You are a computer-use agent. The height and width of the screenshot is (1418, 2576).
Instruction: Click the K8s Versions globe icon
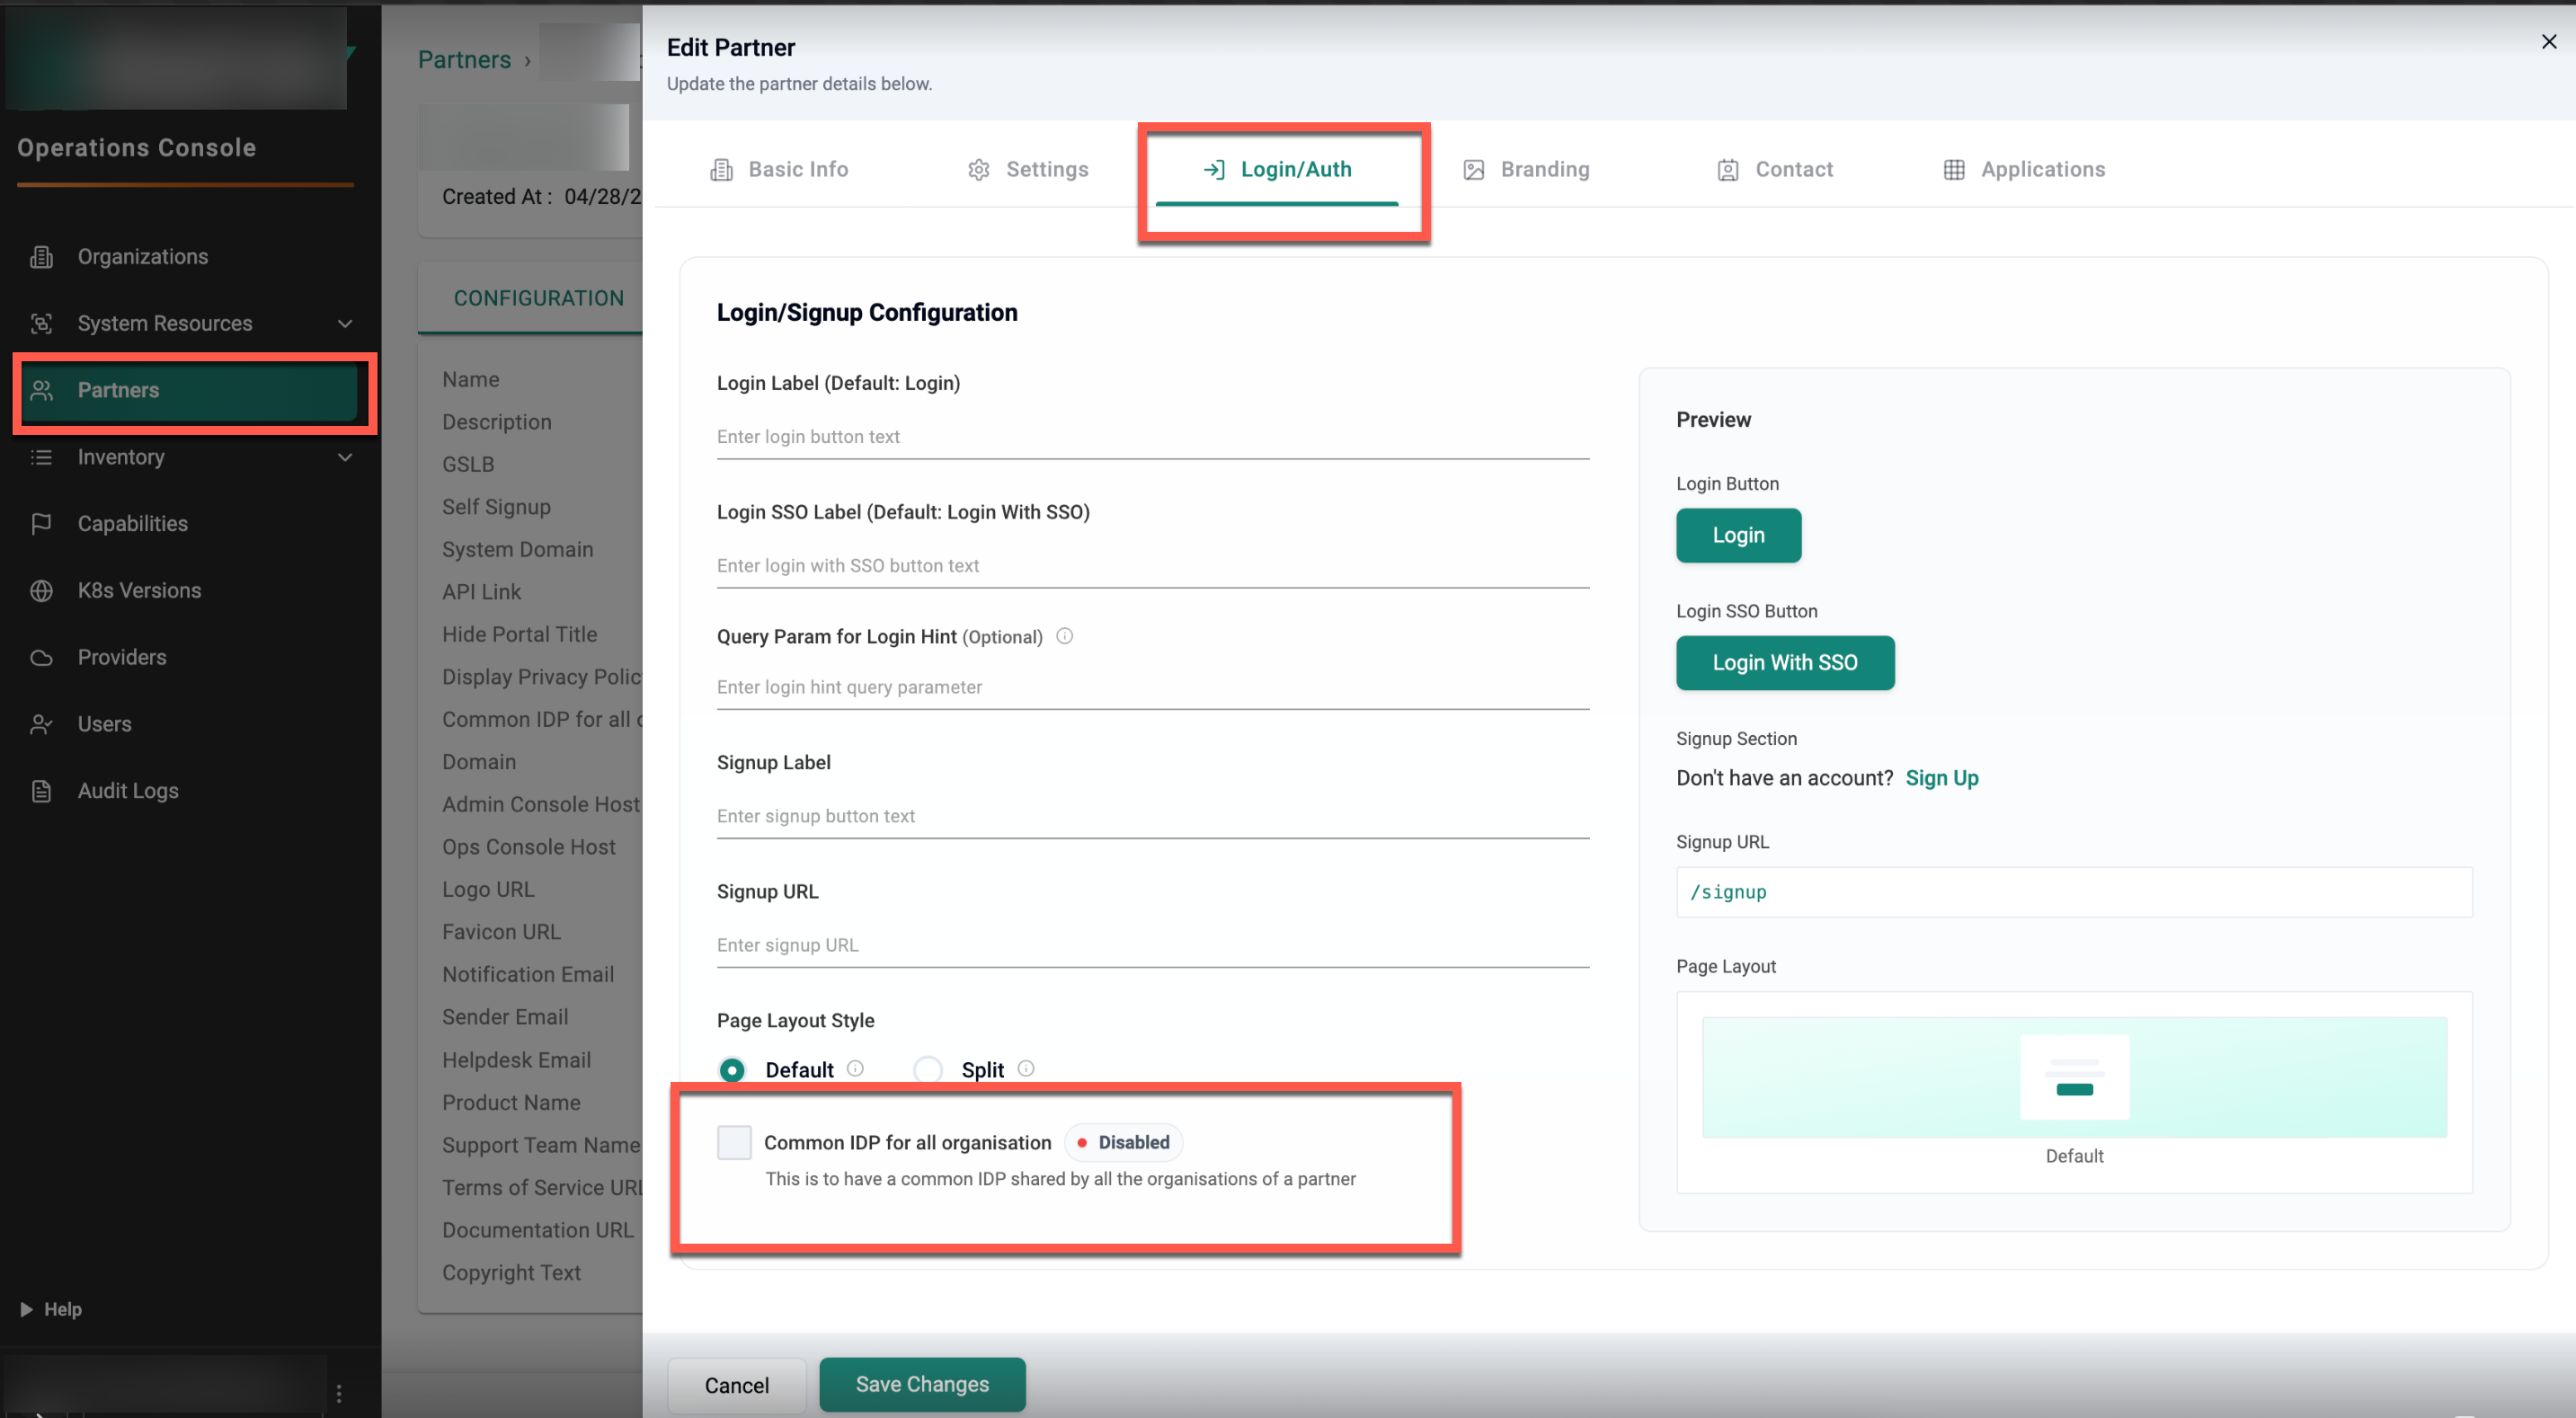click(41, 591)
